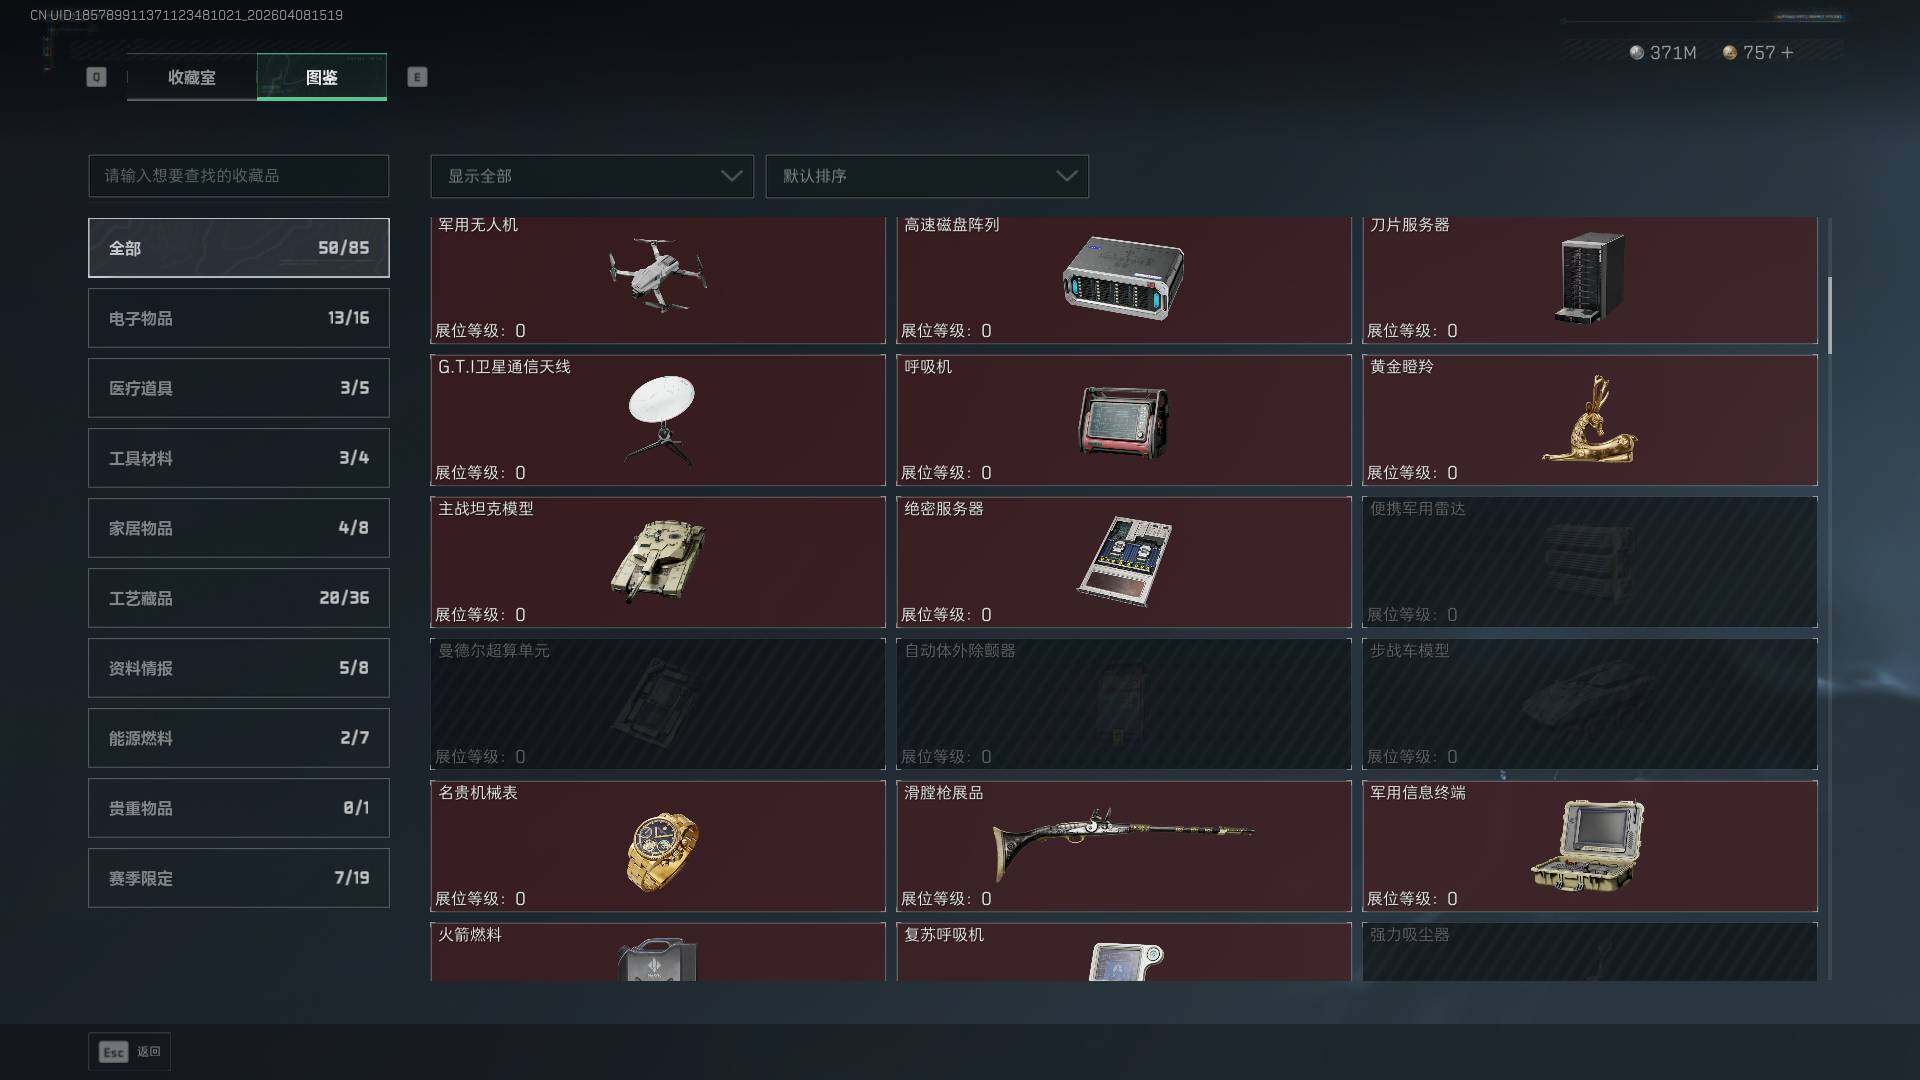The height and width of the screenshot is (1080, 1920).
Task: Switch to the 收藏室 tab
Action: coord(191,77)
